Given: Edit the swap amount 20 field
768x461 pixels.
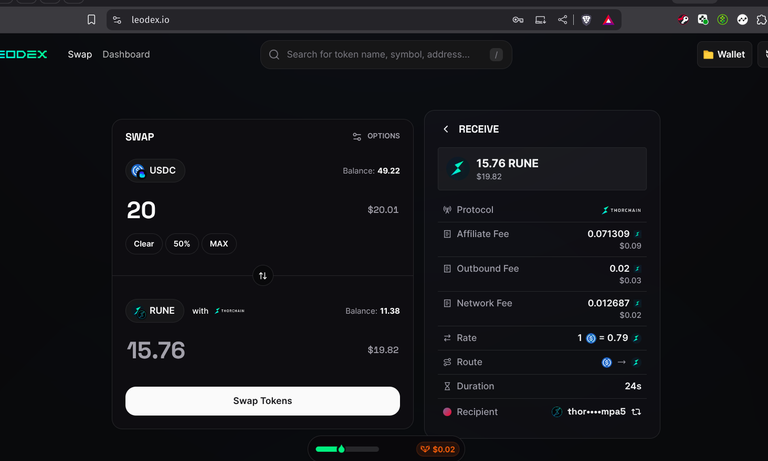Looking at the screenshot, I should (x=141, y=210).
